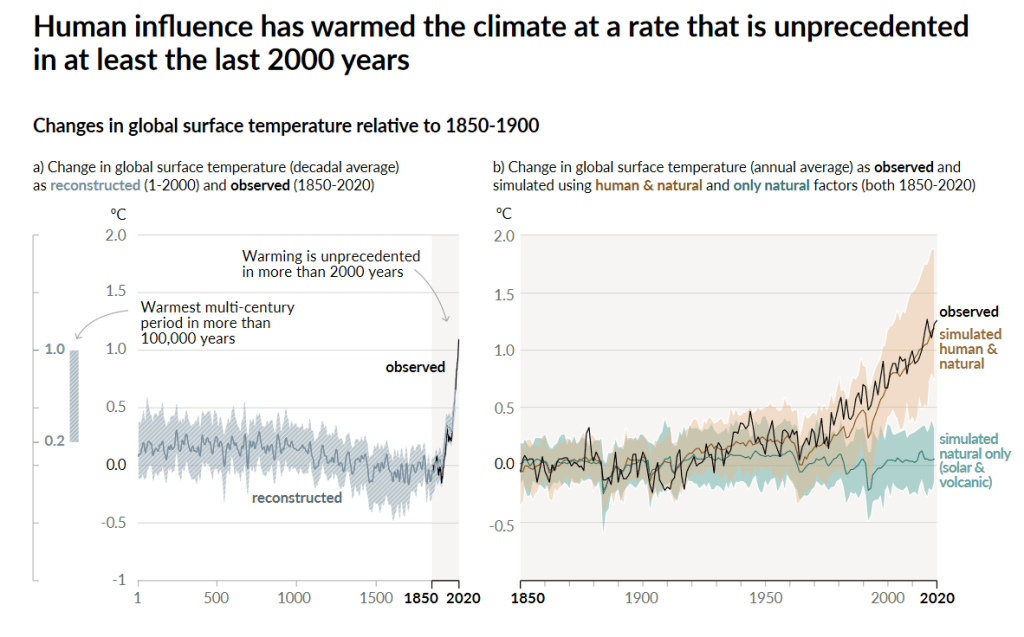Select the 'Warmest multi-century period' annotation
This screenshot has height=637, width=1024.
(x=217, y=323)
